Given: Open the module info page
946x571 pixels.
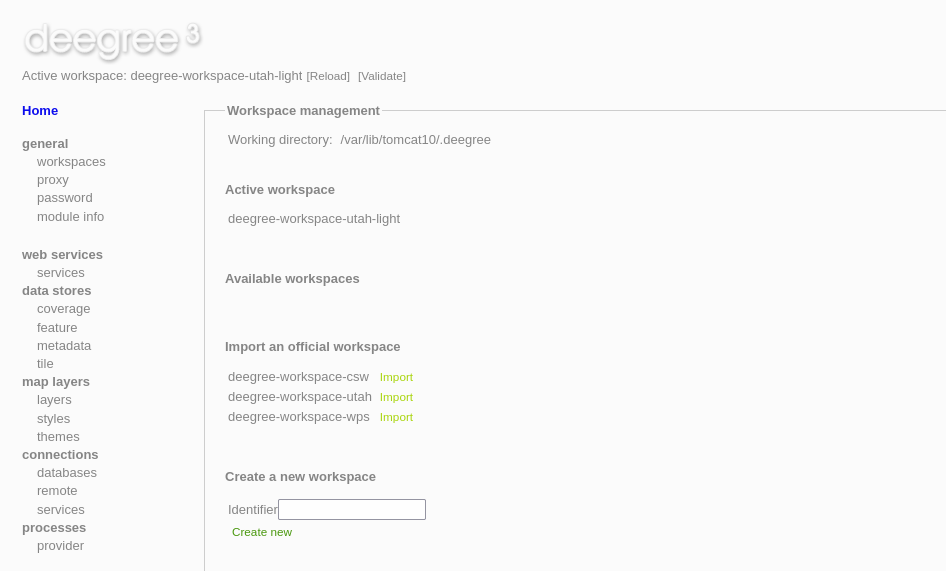Looking at the screenshot, I should [70, 217].
